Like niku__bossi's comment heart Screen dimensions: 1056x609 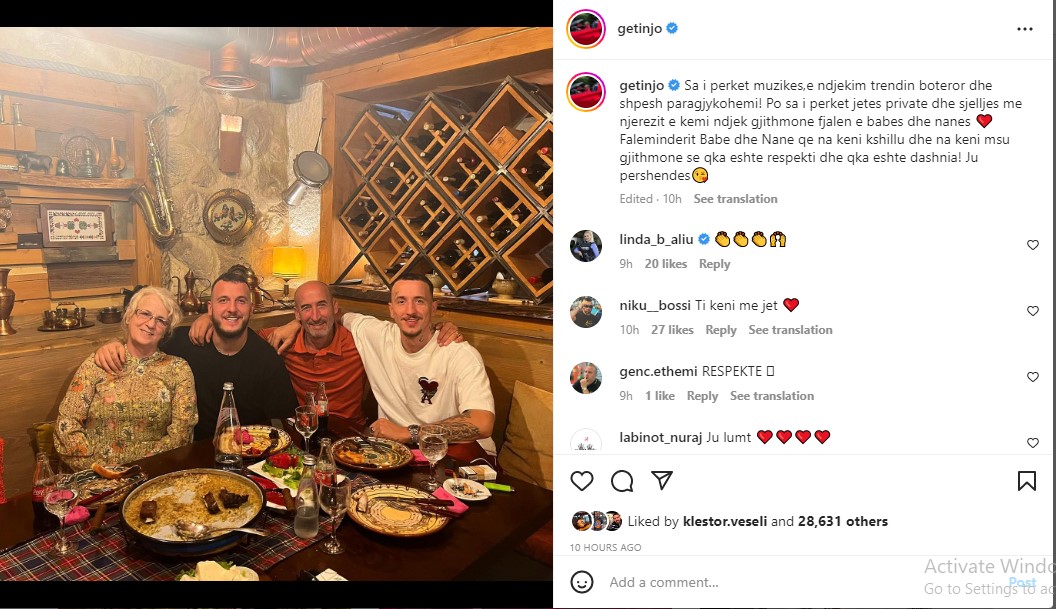coord(1032,311)
